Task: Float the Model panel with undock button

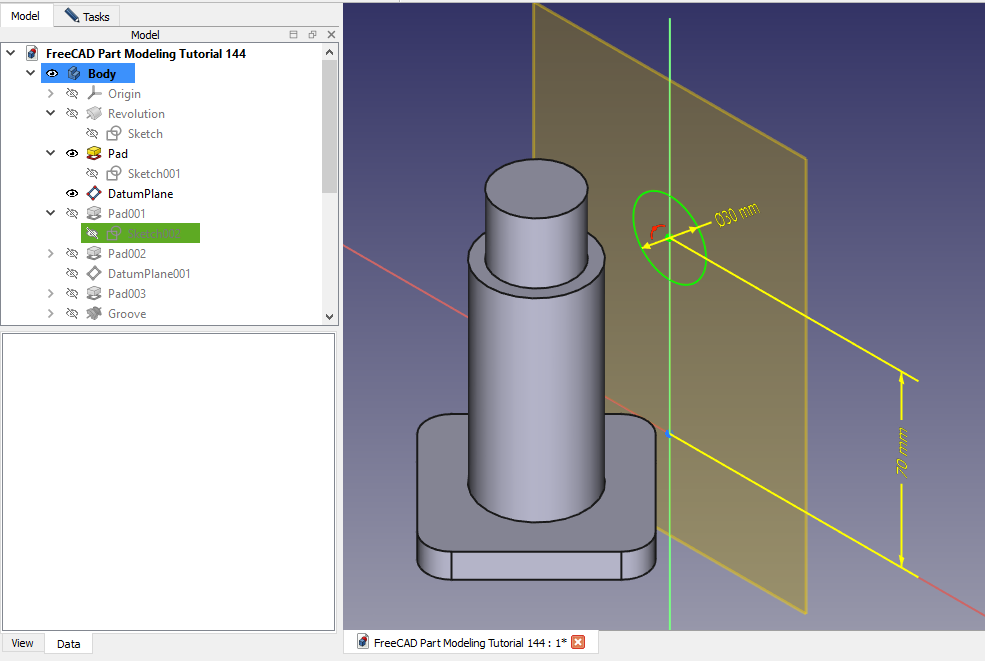Action: tap(312, 35)
